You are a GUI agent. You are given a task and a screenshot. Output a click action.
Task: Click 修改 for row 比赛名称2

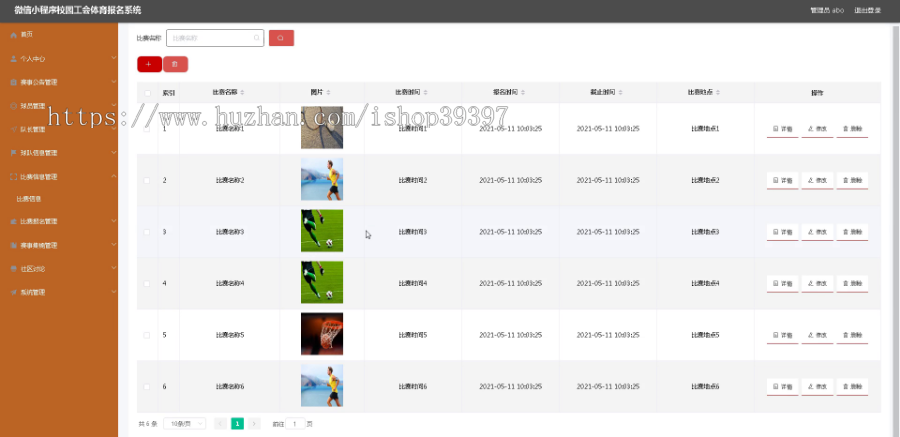tap(817, 181)
